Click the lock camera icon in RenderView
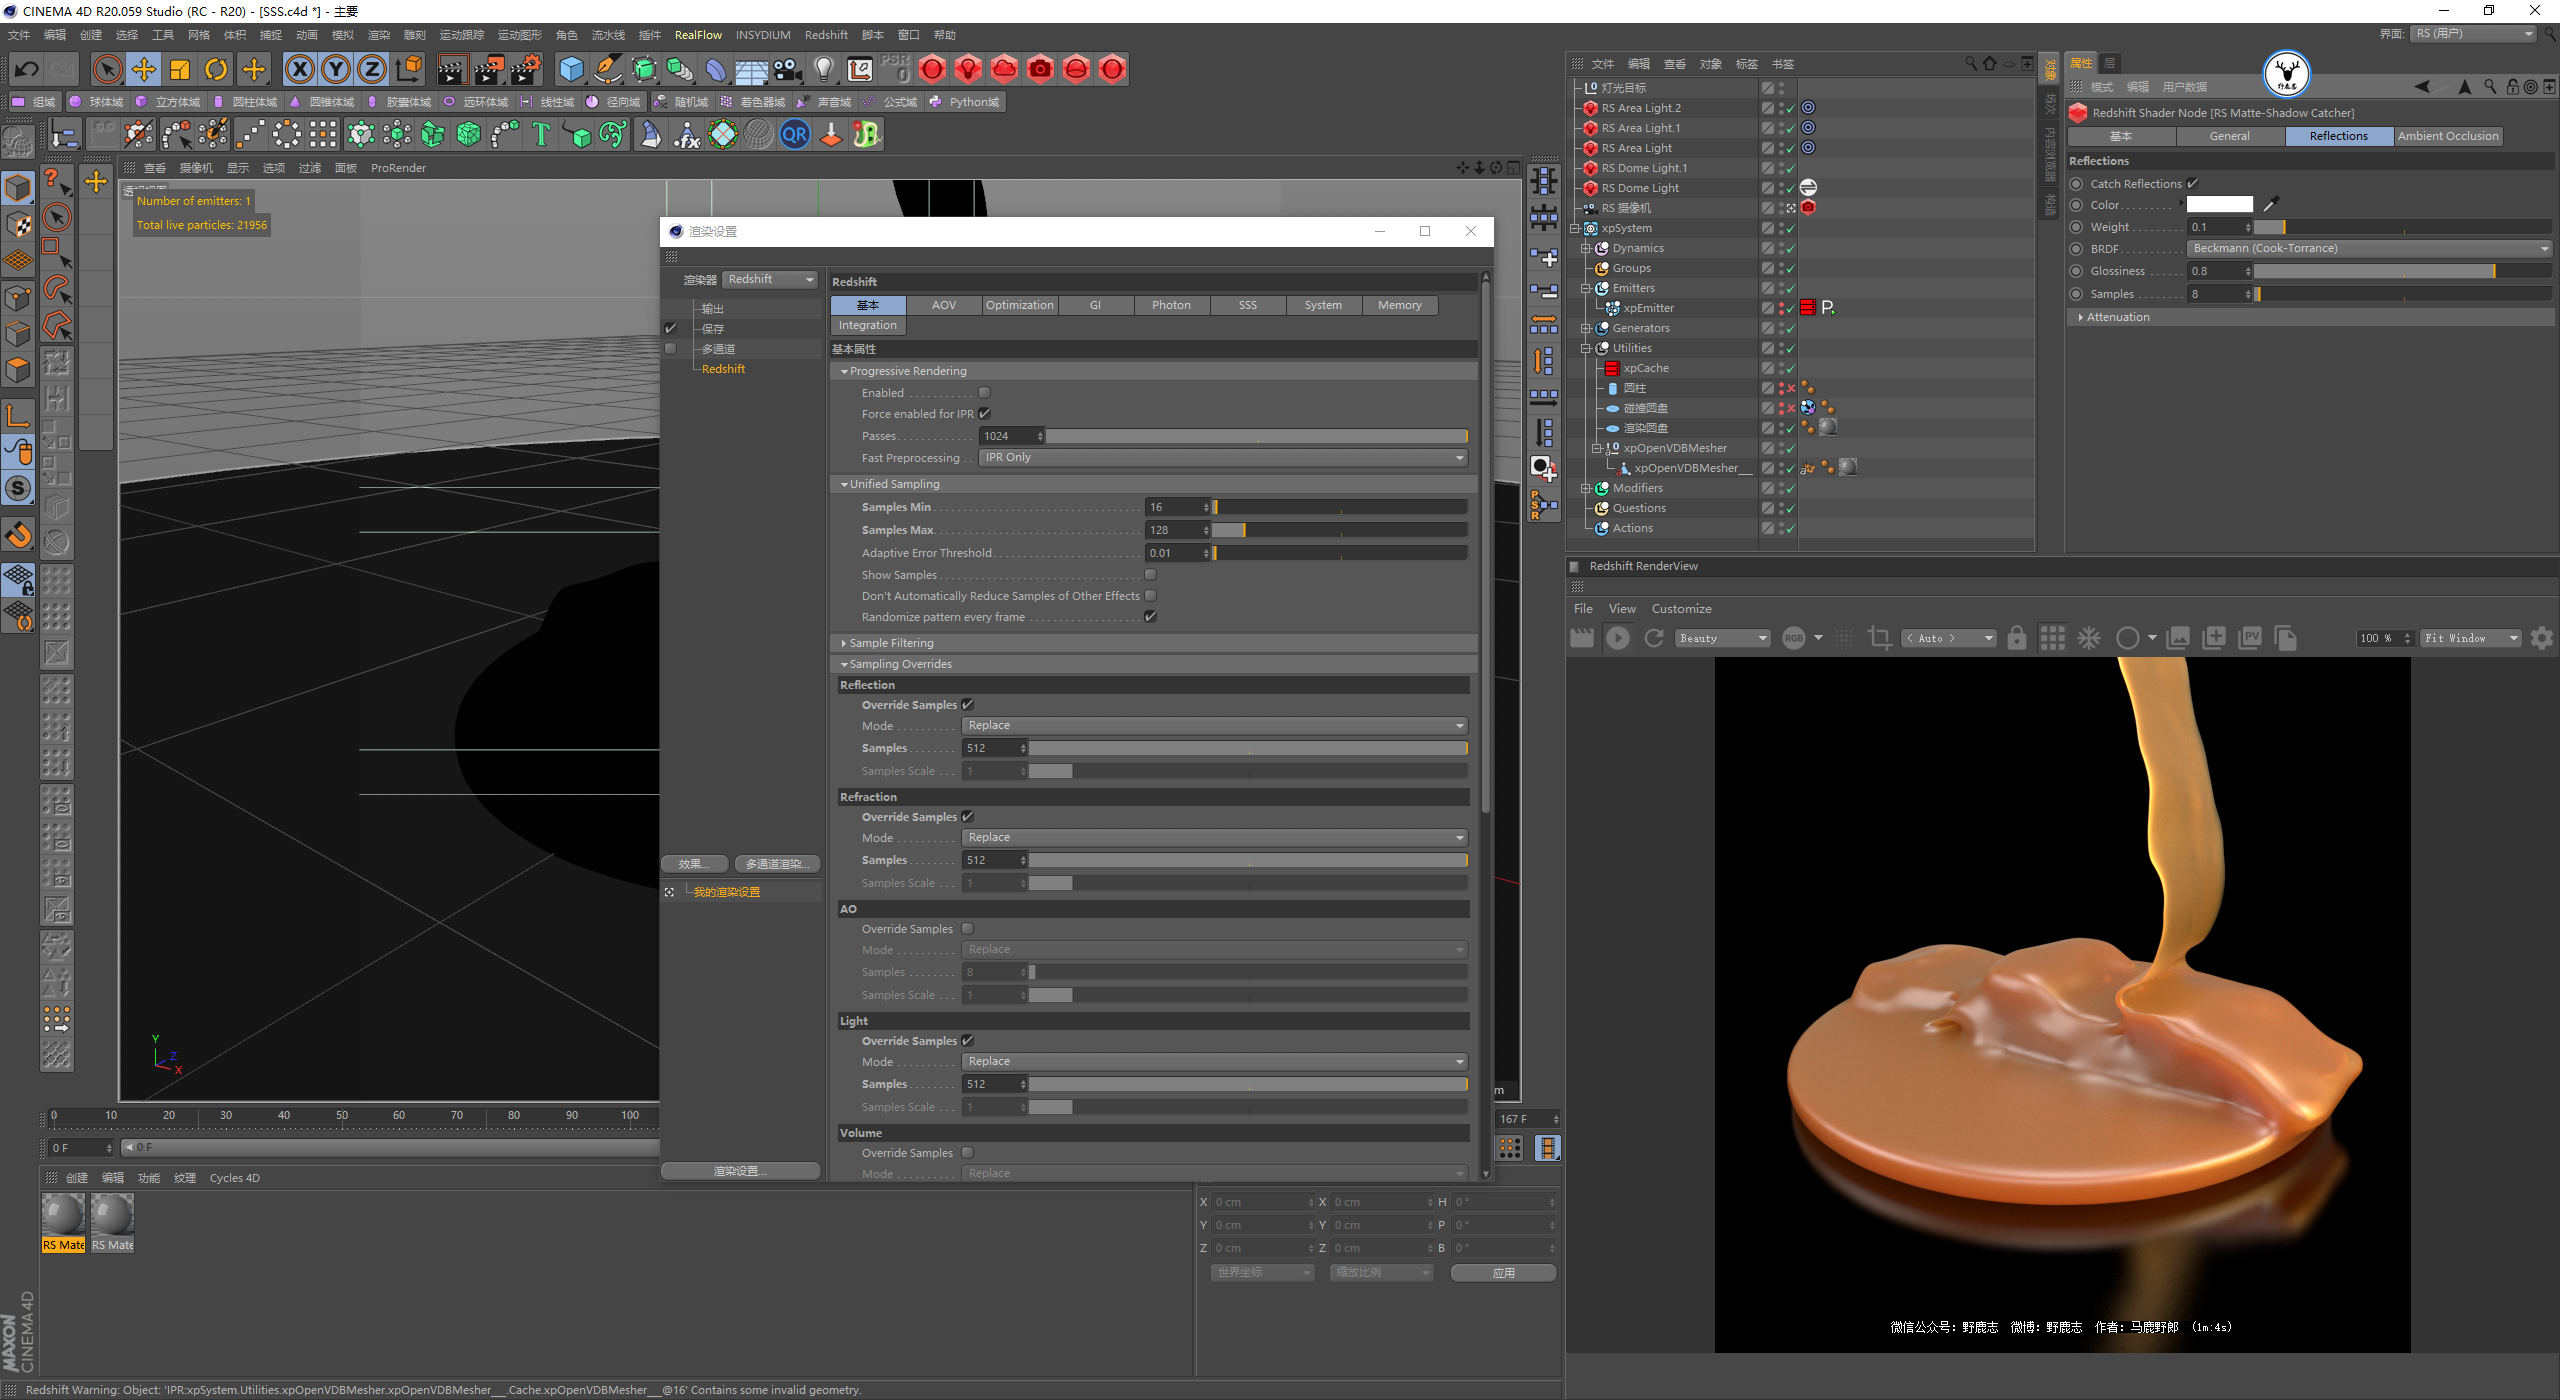 [2017, 638]
